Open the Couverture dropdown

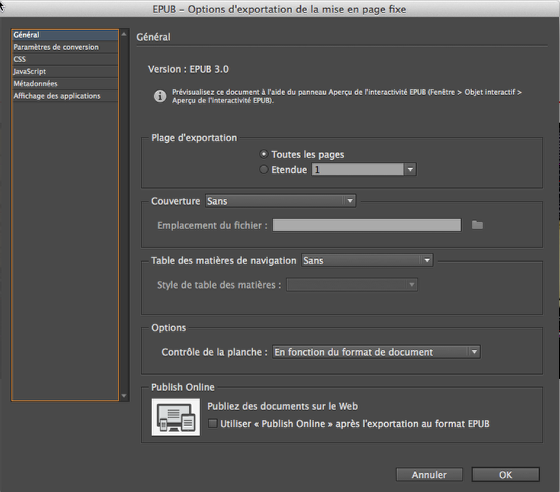pyautogui.click(x=280, y=201)
